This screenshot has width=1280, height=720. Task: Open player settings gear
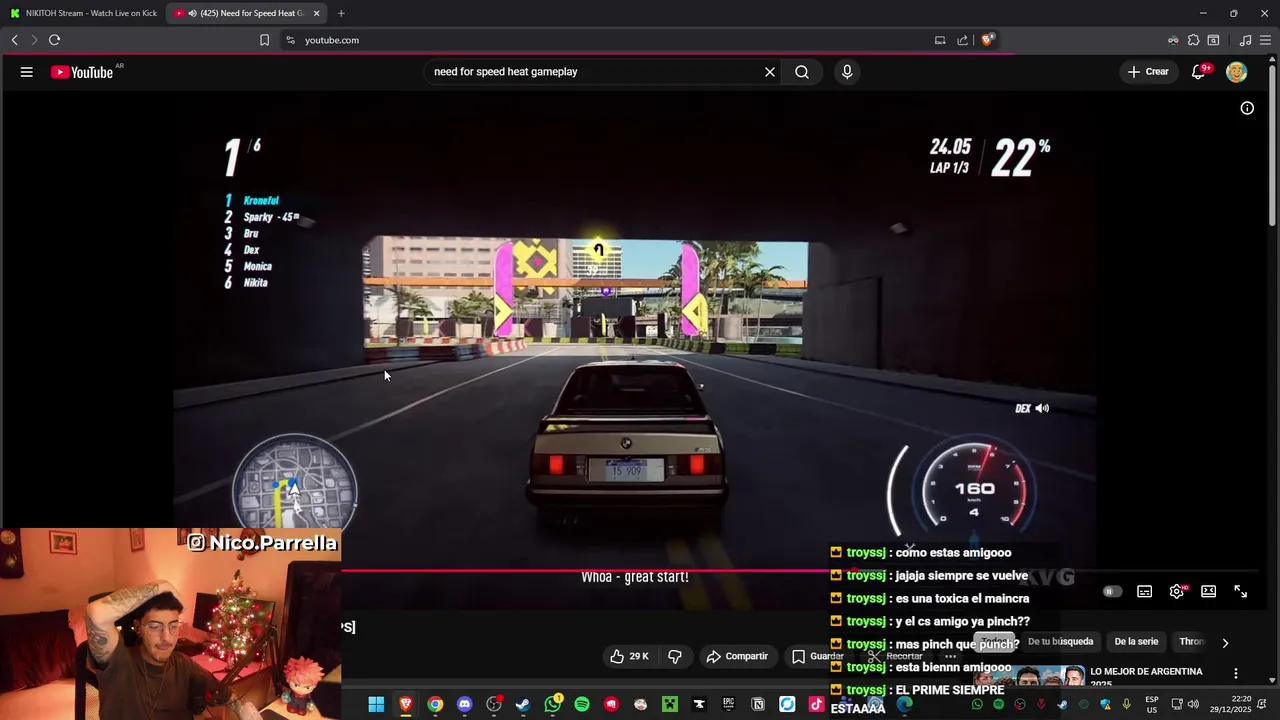coord(1177,591)
